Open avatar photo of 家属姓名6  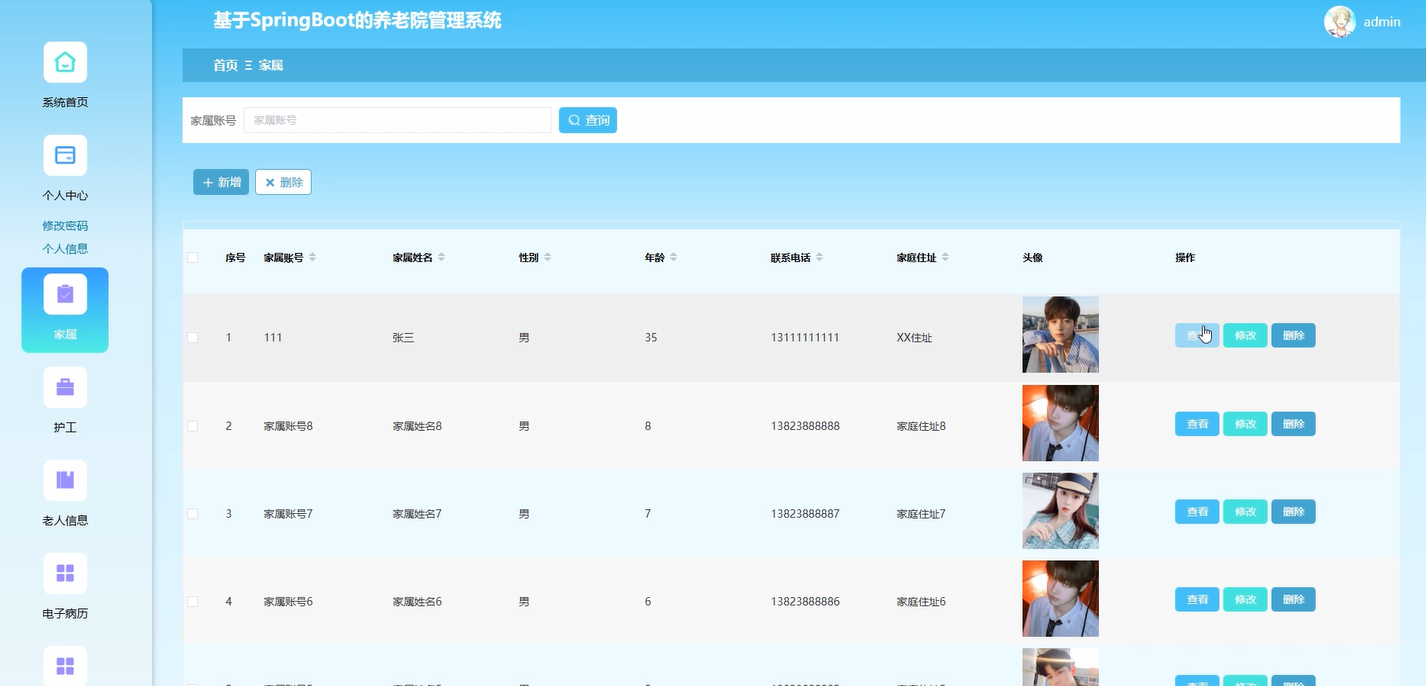tap(1060, 599)
